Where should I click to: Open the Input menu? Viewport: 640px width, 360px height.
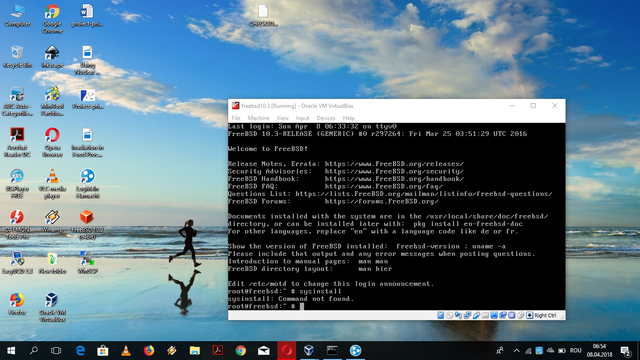[x=302, y=118]
